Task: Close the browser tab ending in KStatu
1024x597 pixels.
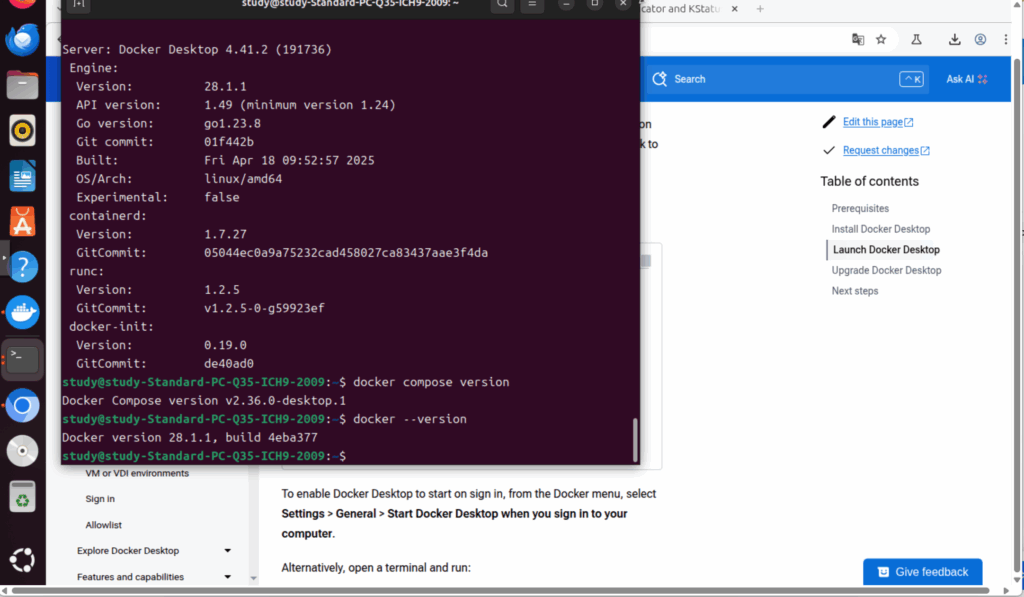Action: pyautogui.click(x=735, y=9)
